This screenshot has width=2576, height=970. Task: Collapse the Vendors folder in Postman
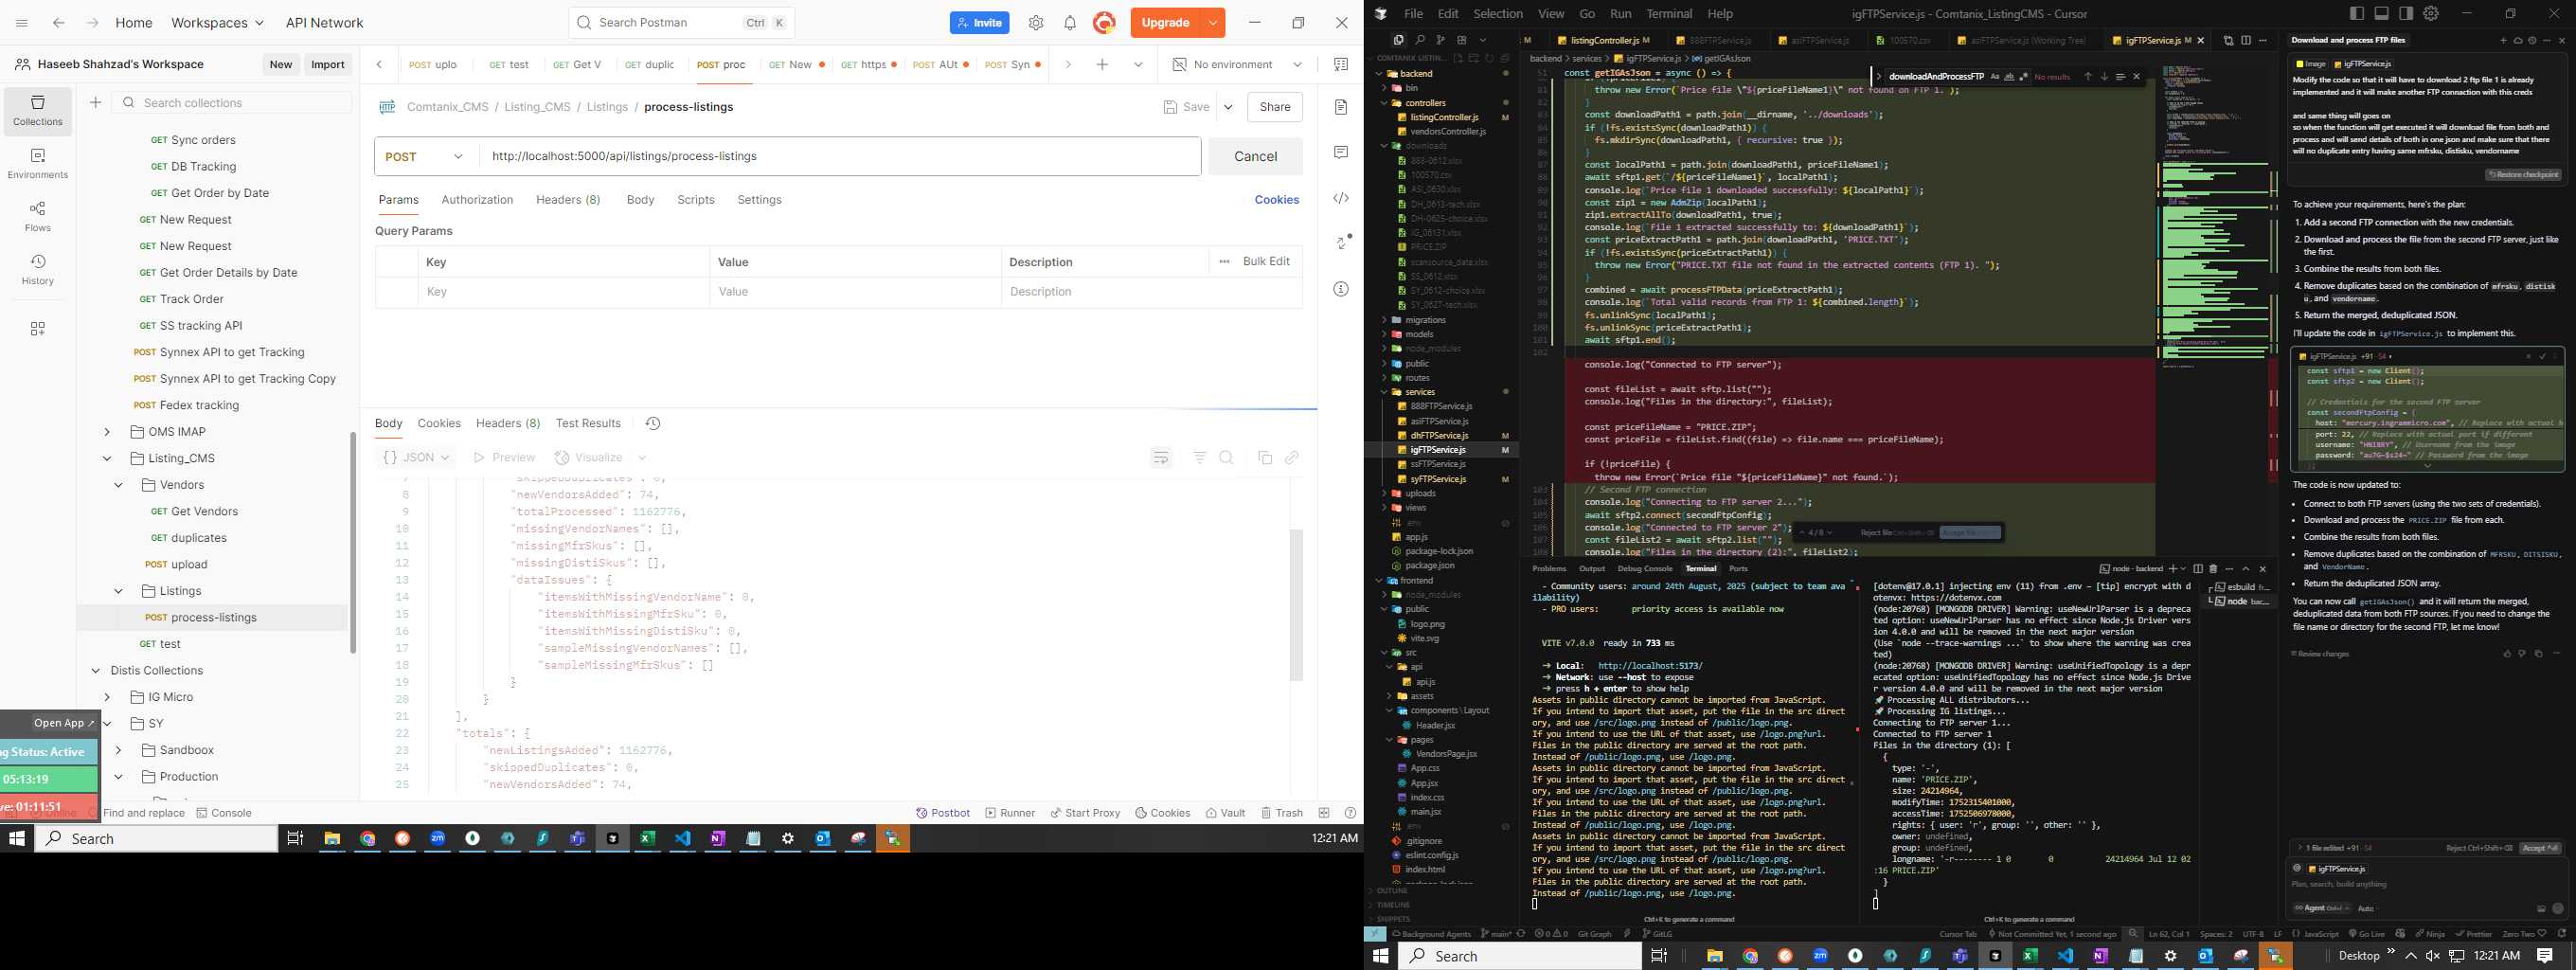pos(118,484)
